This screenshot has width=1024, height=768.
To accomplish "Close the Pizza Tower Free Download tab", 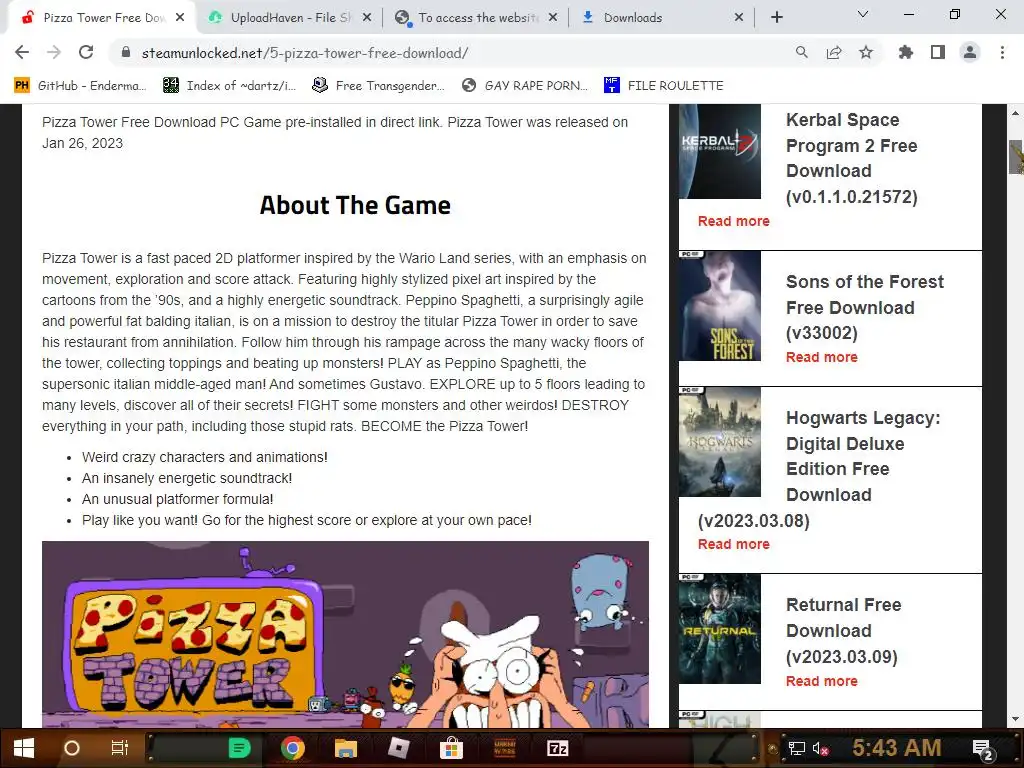I will click(x=180, y=18).
